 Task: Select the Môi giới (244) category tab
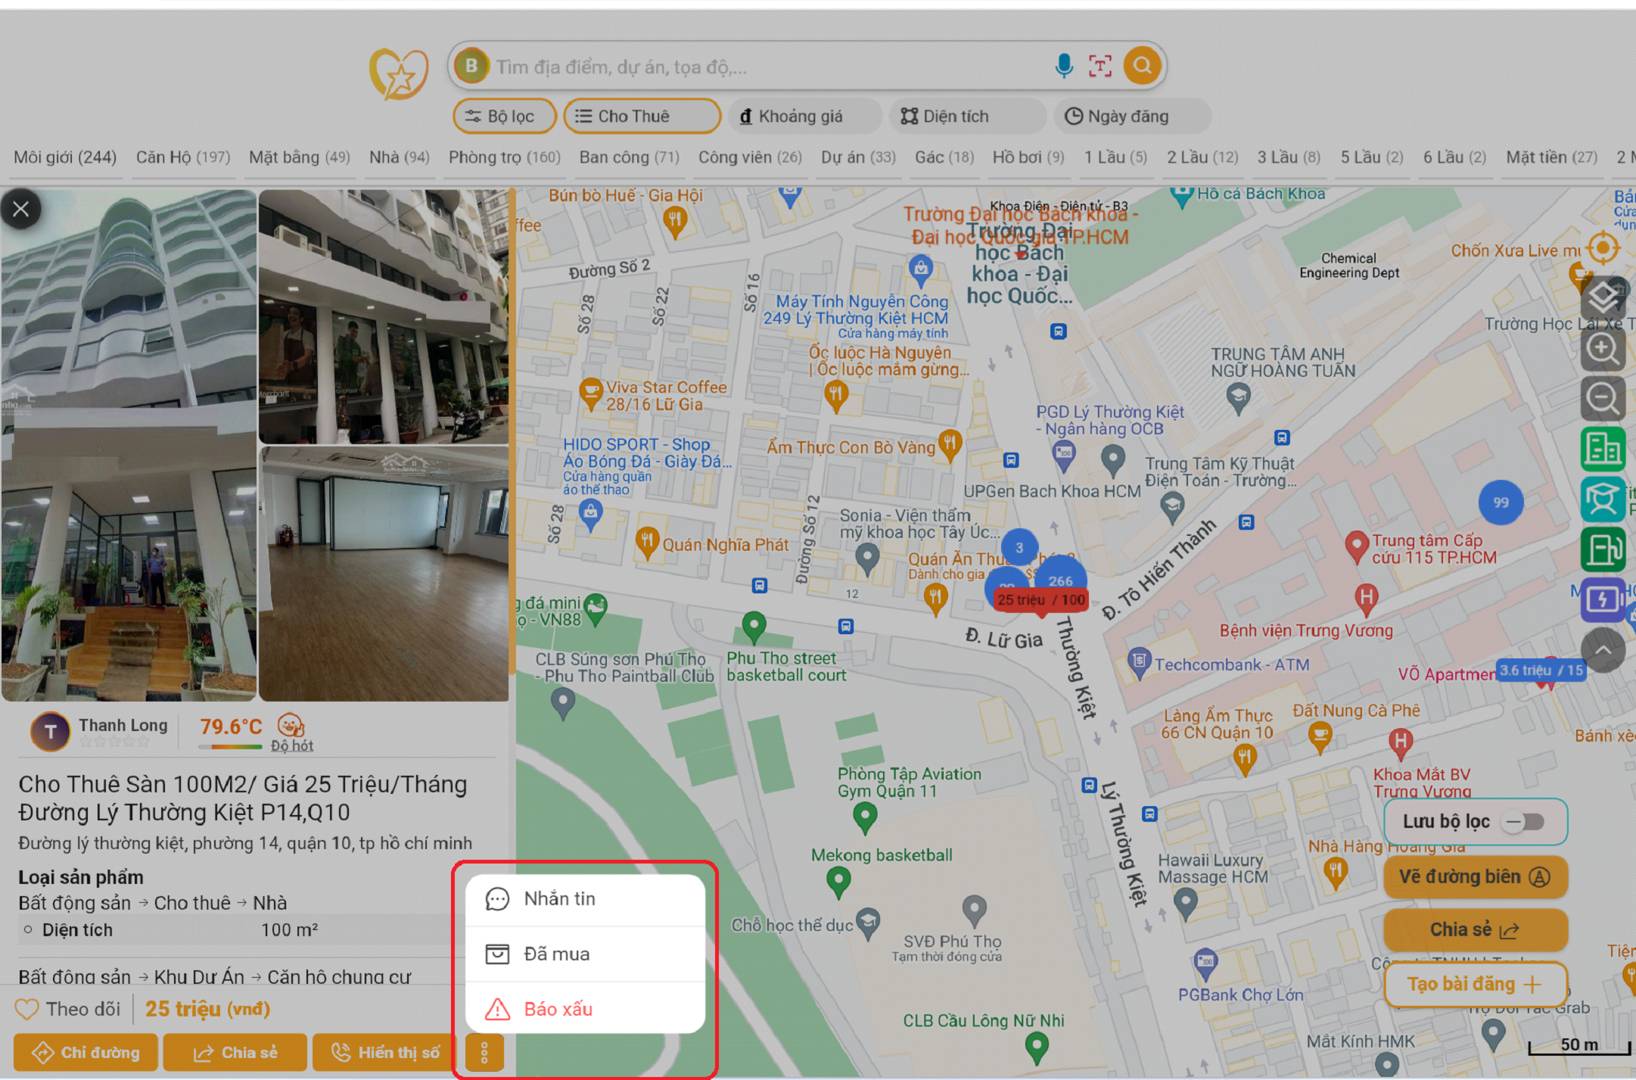point(65,157)
